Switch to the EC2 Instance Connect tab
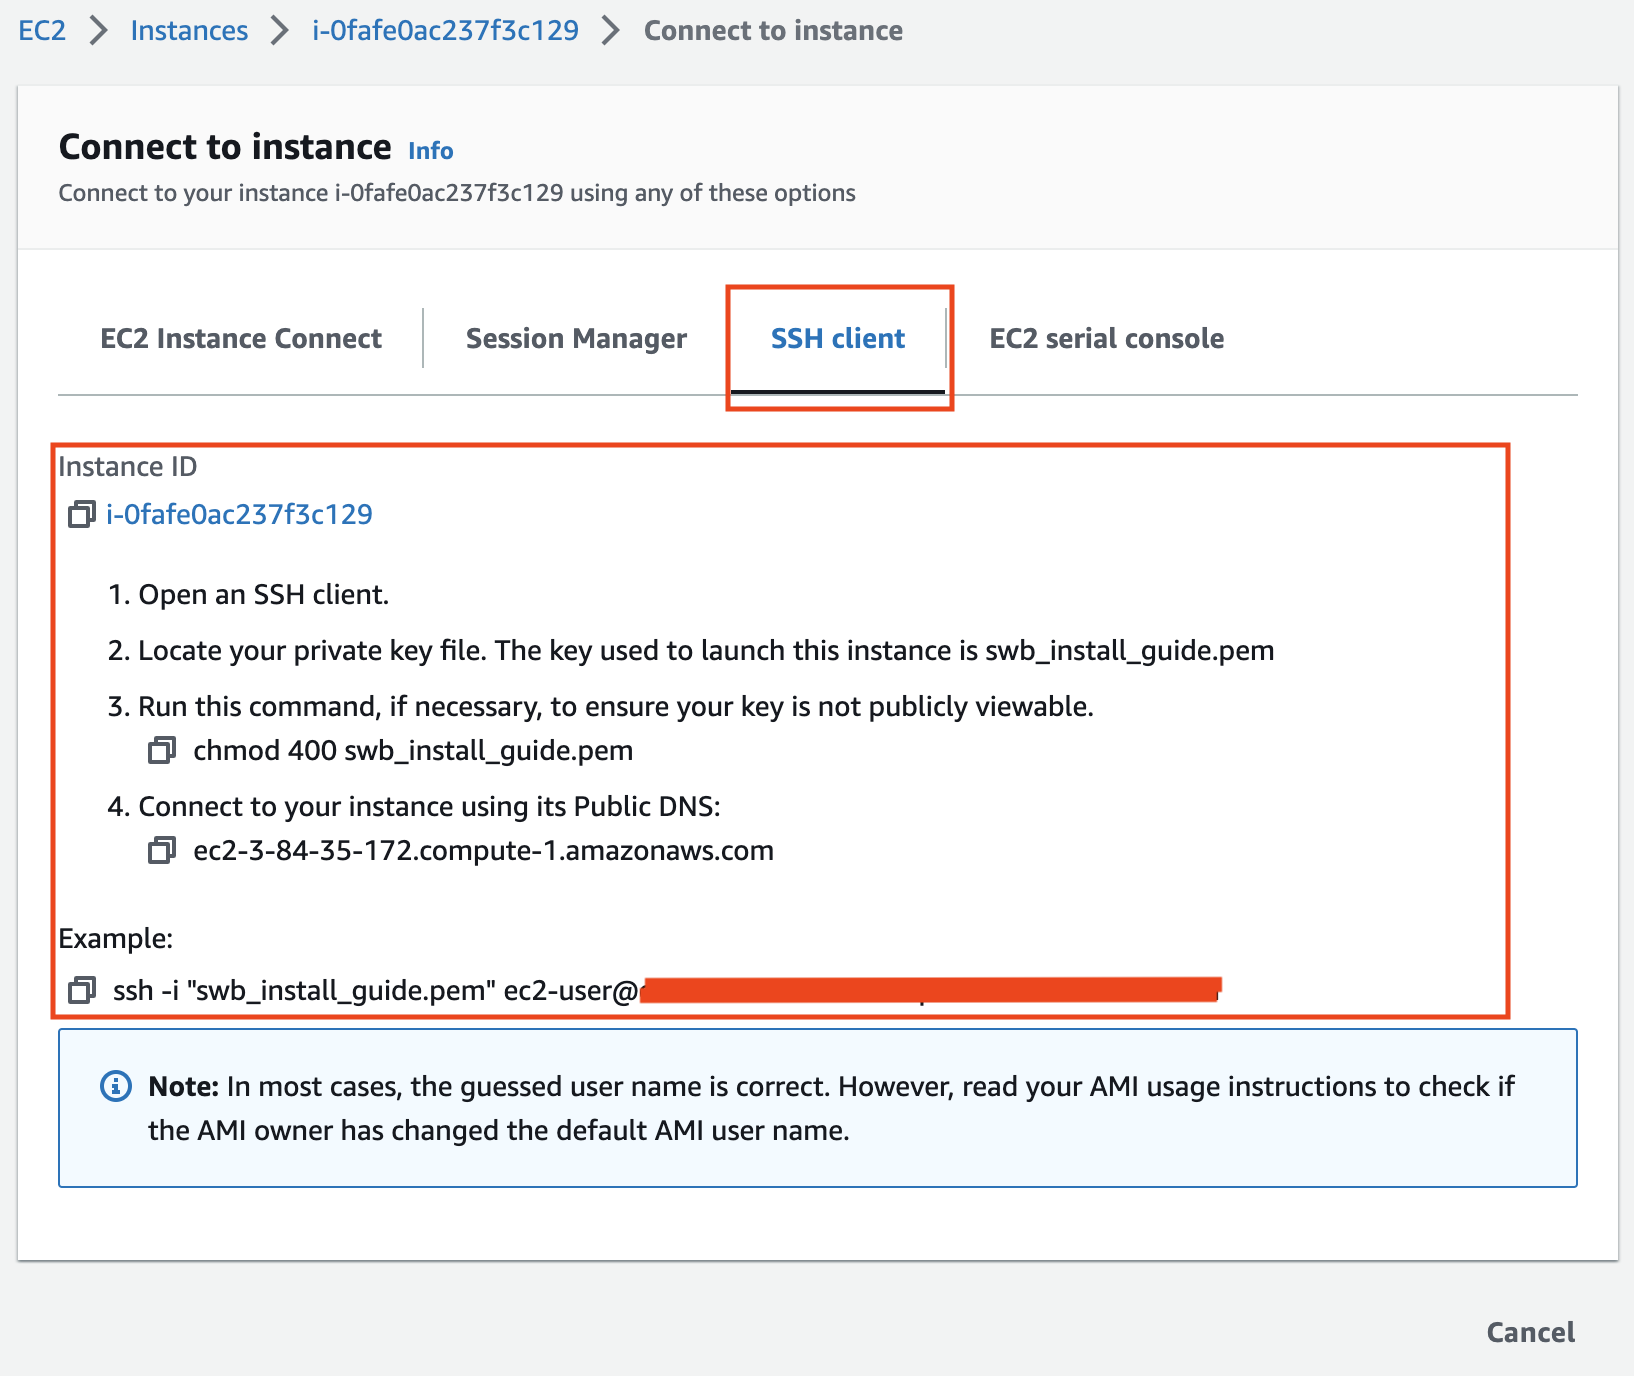The width and height of the screenshot is (1634, 1376). [241, 339]
